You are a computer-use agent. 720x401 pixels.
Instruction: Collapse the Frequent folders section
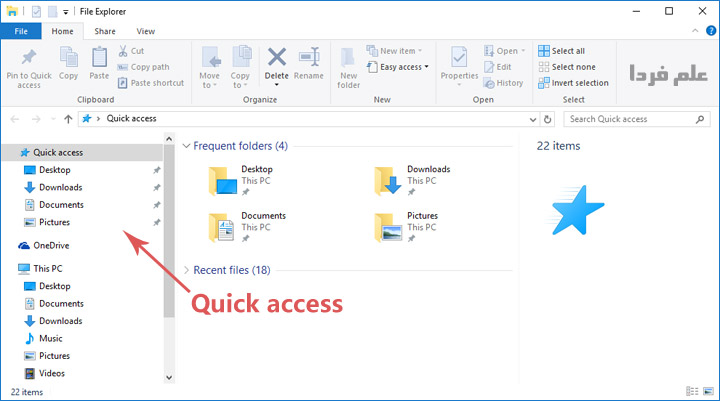(186, 146)
